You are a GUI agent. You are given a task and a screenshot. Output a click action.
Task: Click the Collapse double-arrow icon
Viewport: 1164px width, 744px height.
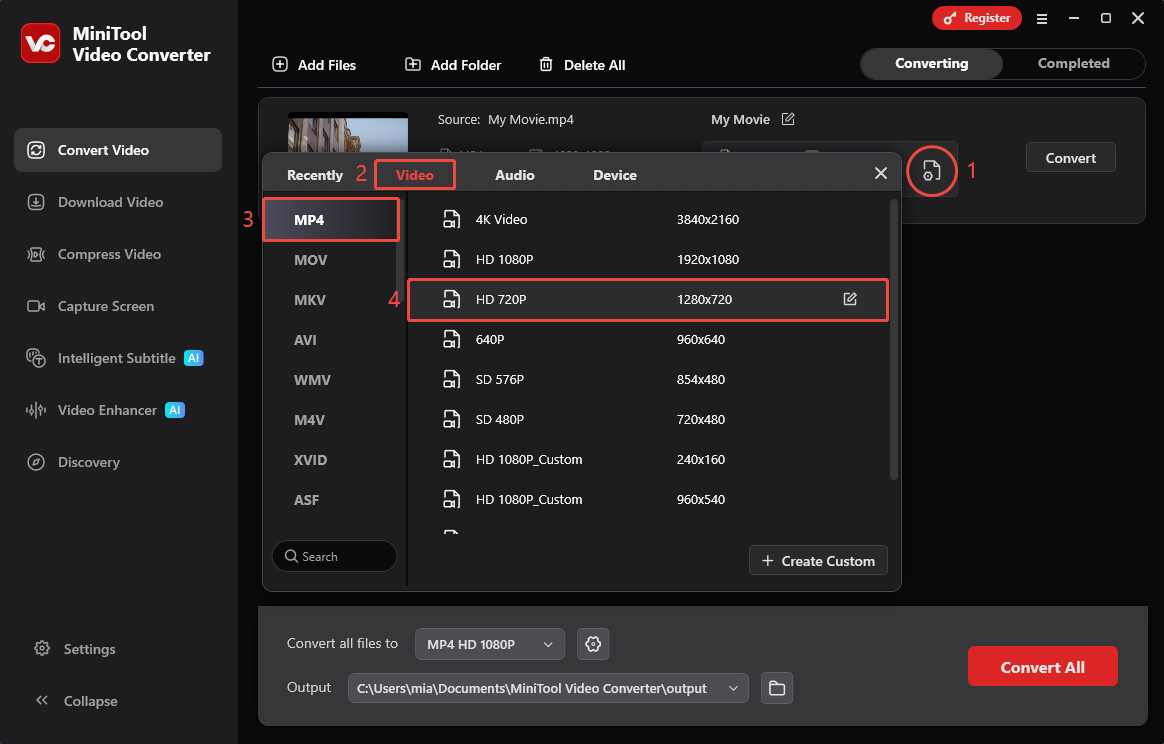[x=42, y=700]
